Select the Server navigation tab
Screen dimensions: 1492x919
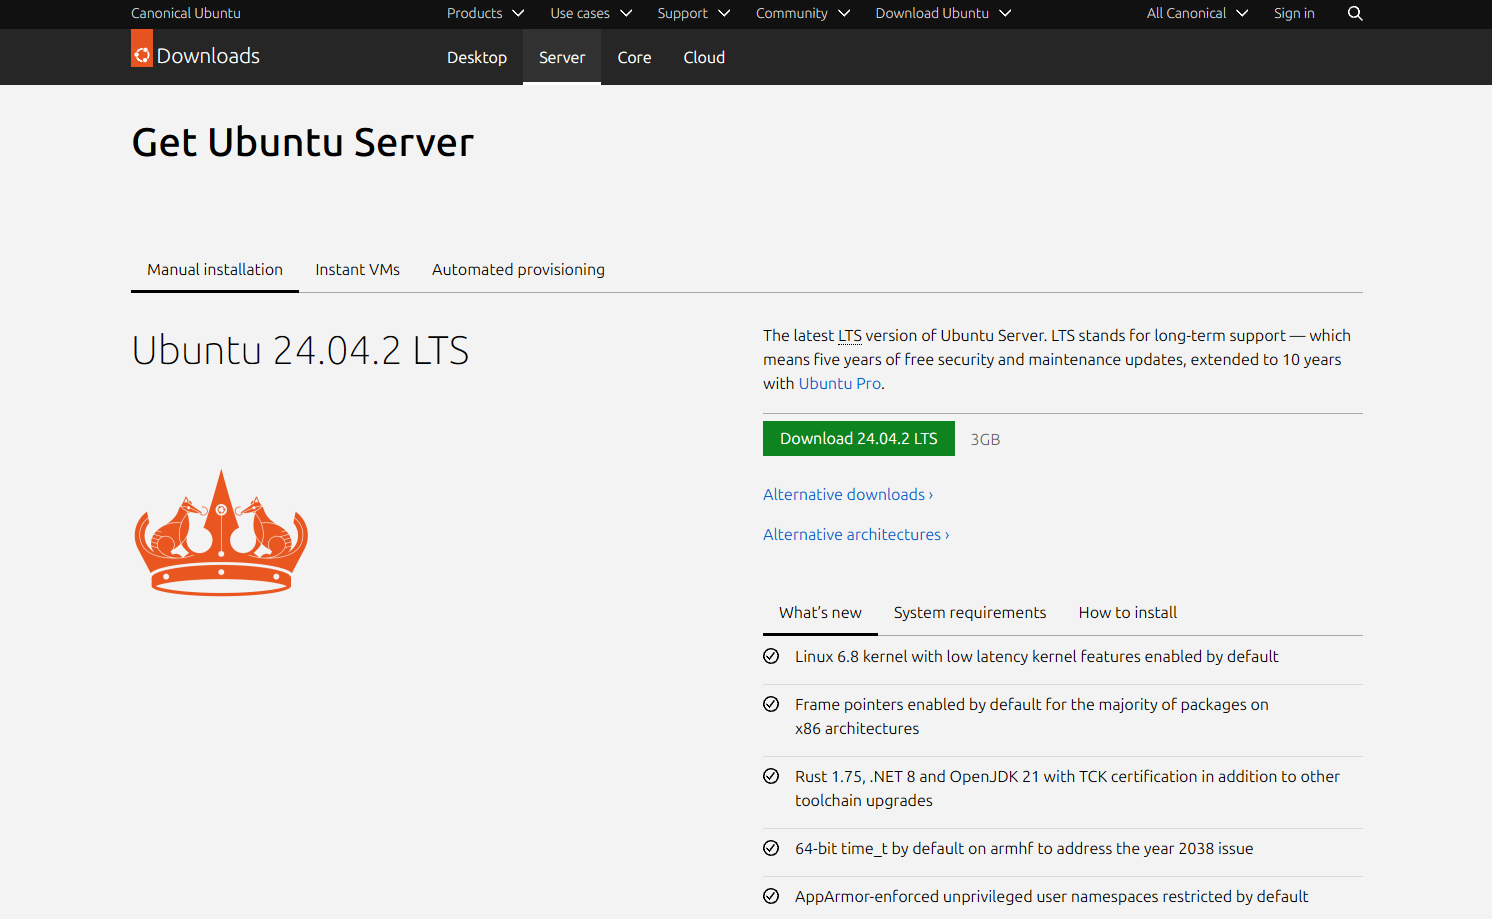pos(562,57)
